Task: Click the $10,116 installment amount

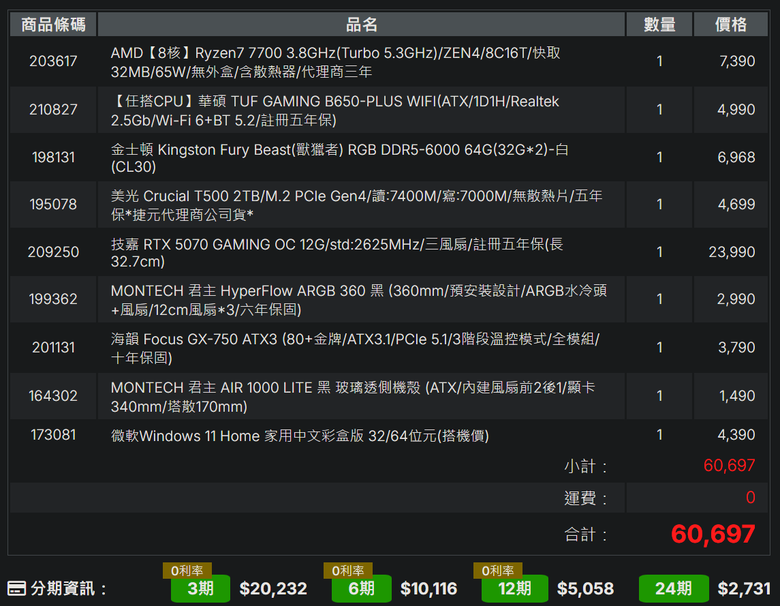Action: click(x=429, y=589)
